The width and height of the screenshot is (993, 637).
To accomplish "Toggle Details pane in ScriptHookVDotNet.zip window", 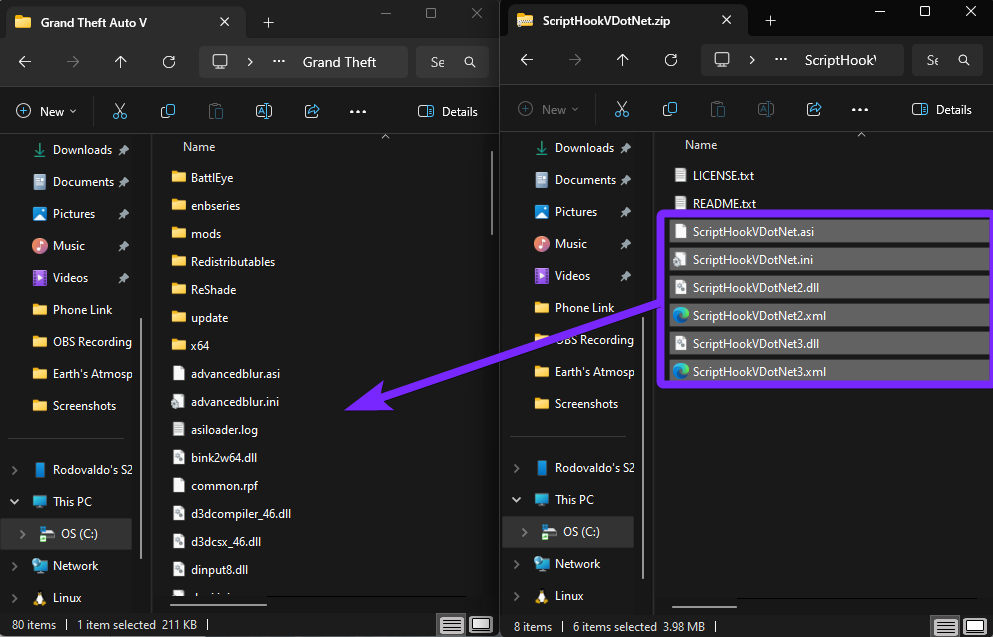I will tap(942, 110).
